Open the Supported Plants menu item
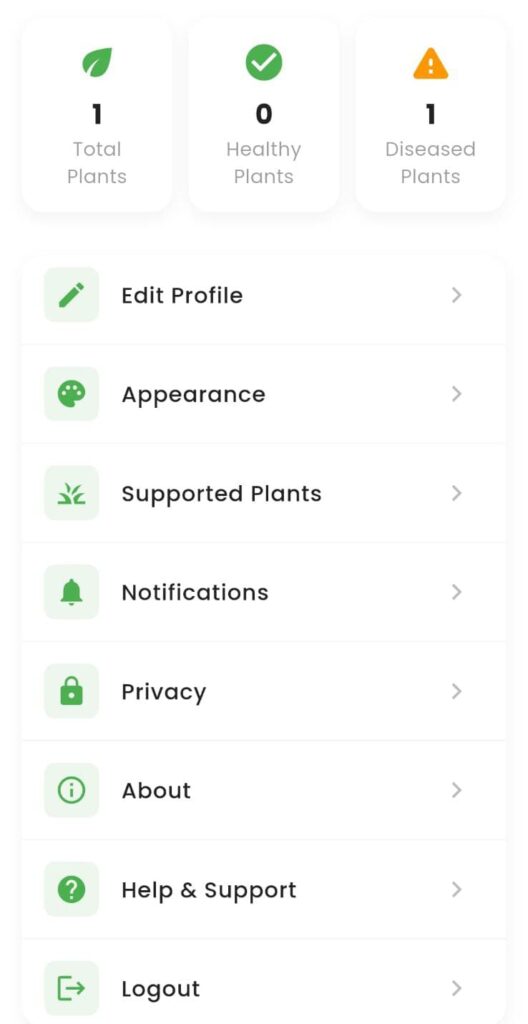 (264, 493)
